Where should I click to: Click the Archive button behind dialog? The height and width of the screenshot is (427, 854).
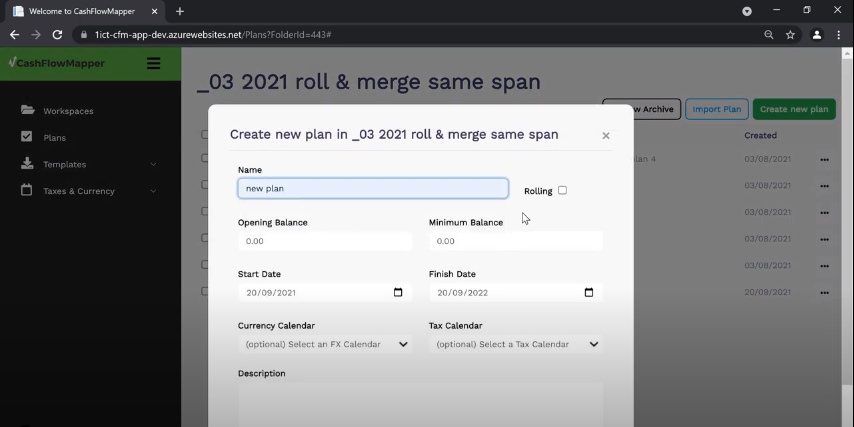(x=656, y=109)
